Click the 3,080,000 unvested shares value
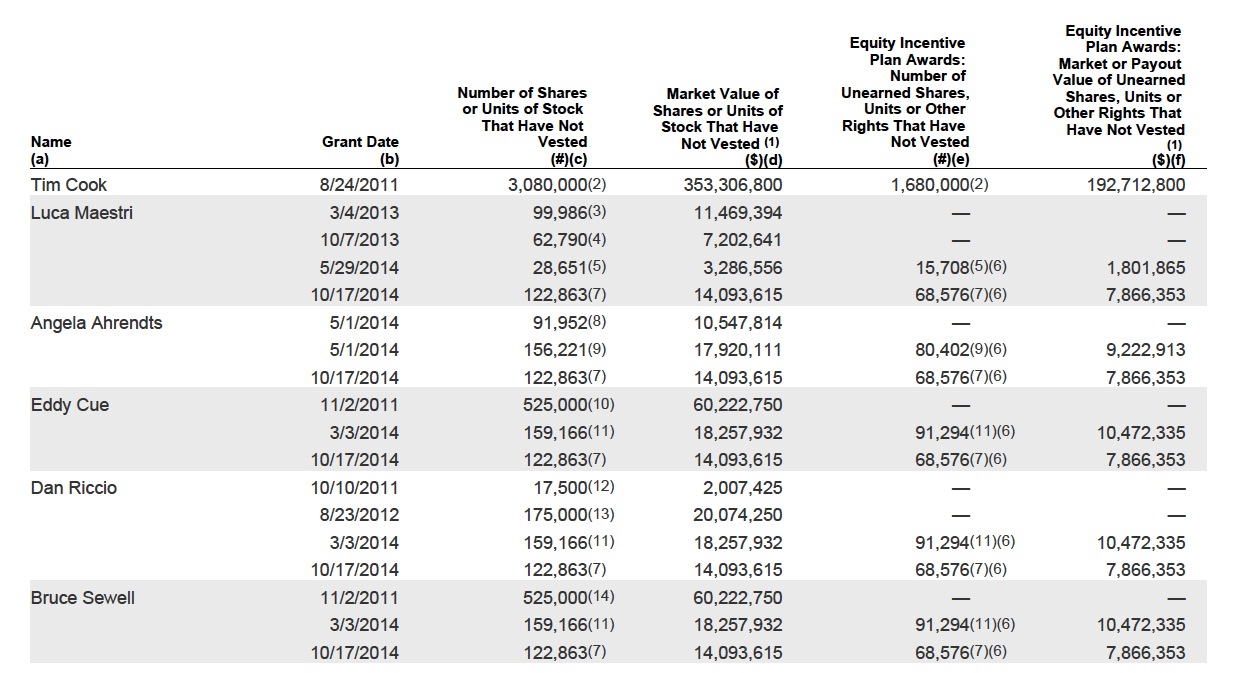 point(547,185)
